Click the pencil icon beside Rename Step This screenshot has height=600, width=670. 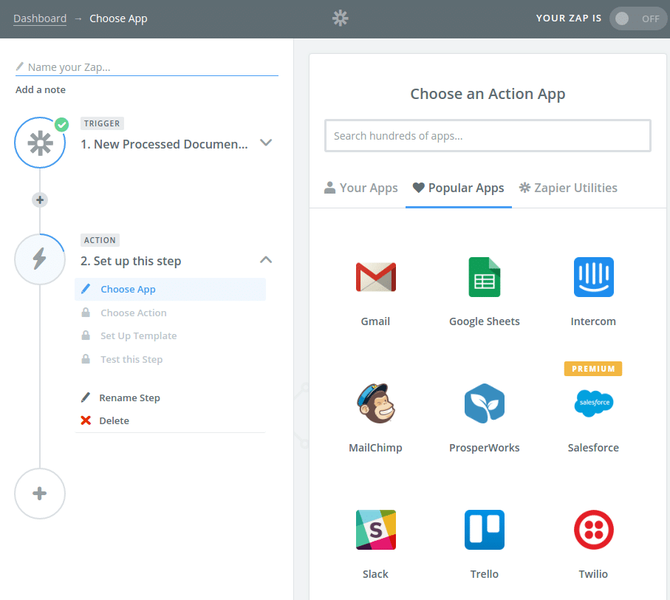[85, 397]
